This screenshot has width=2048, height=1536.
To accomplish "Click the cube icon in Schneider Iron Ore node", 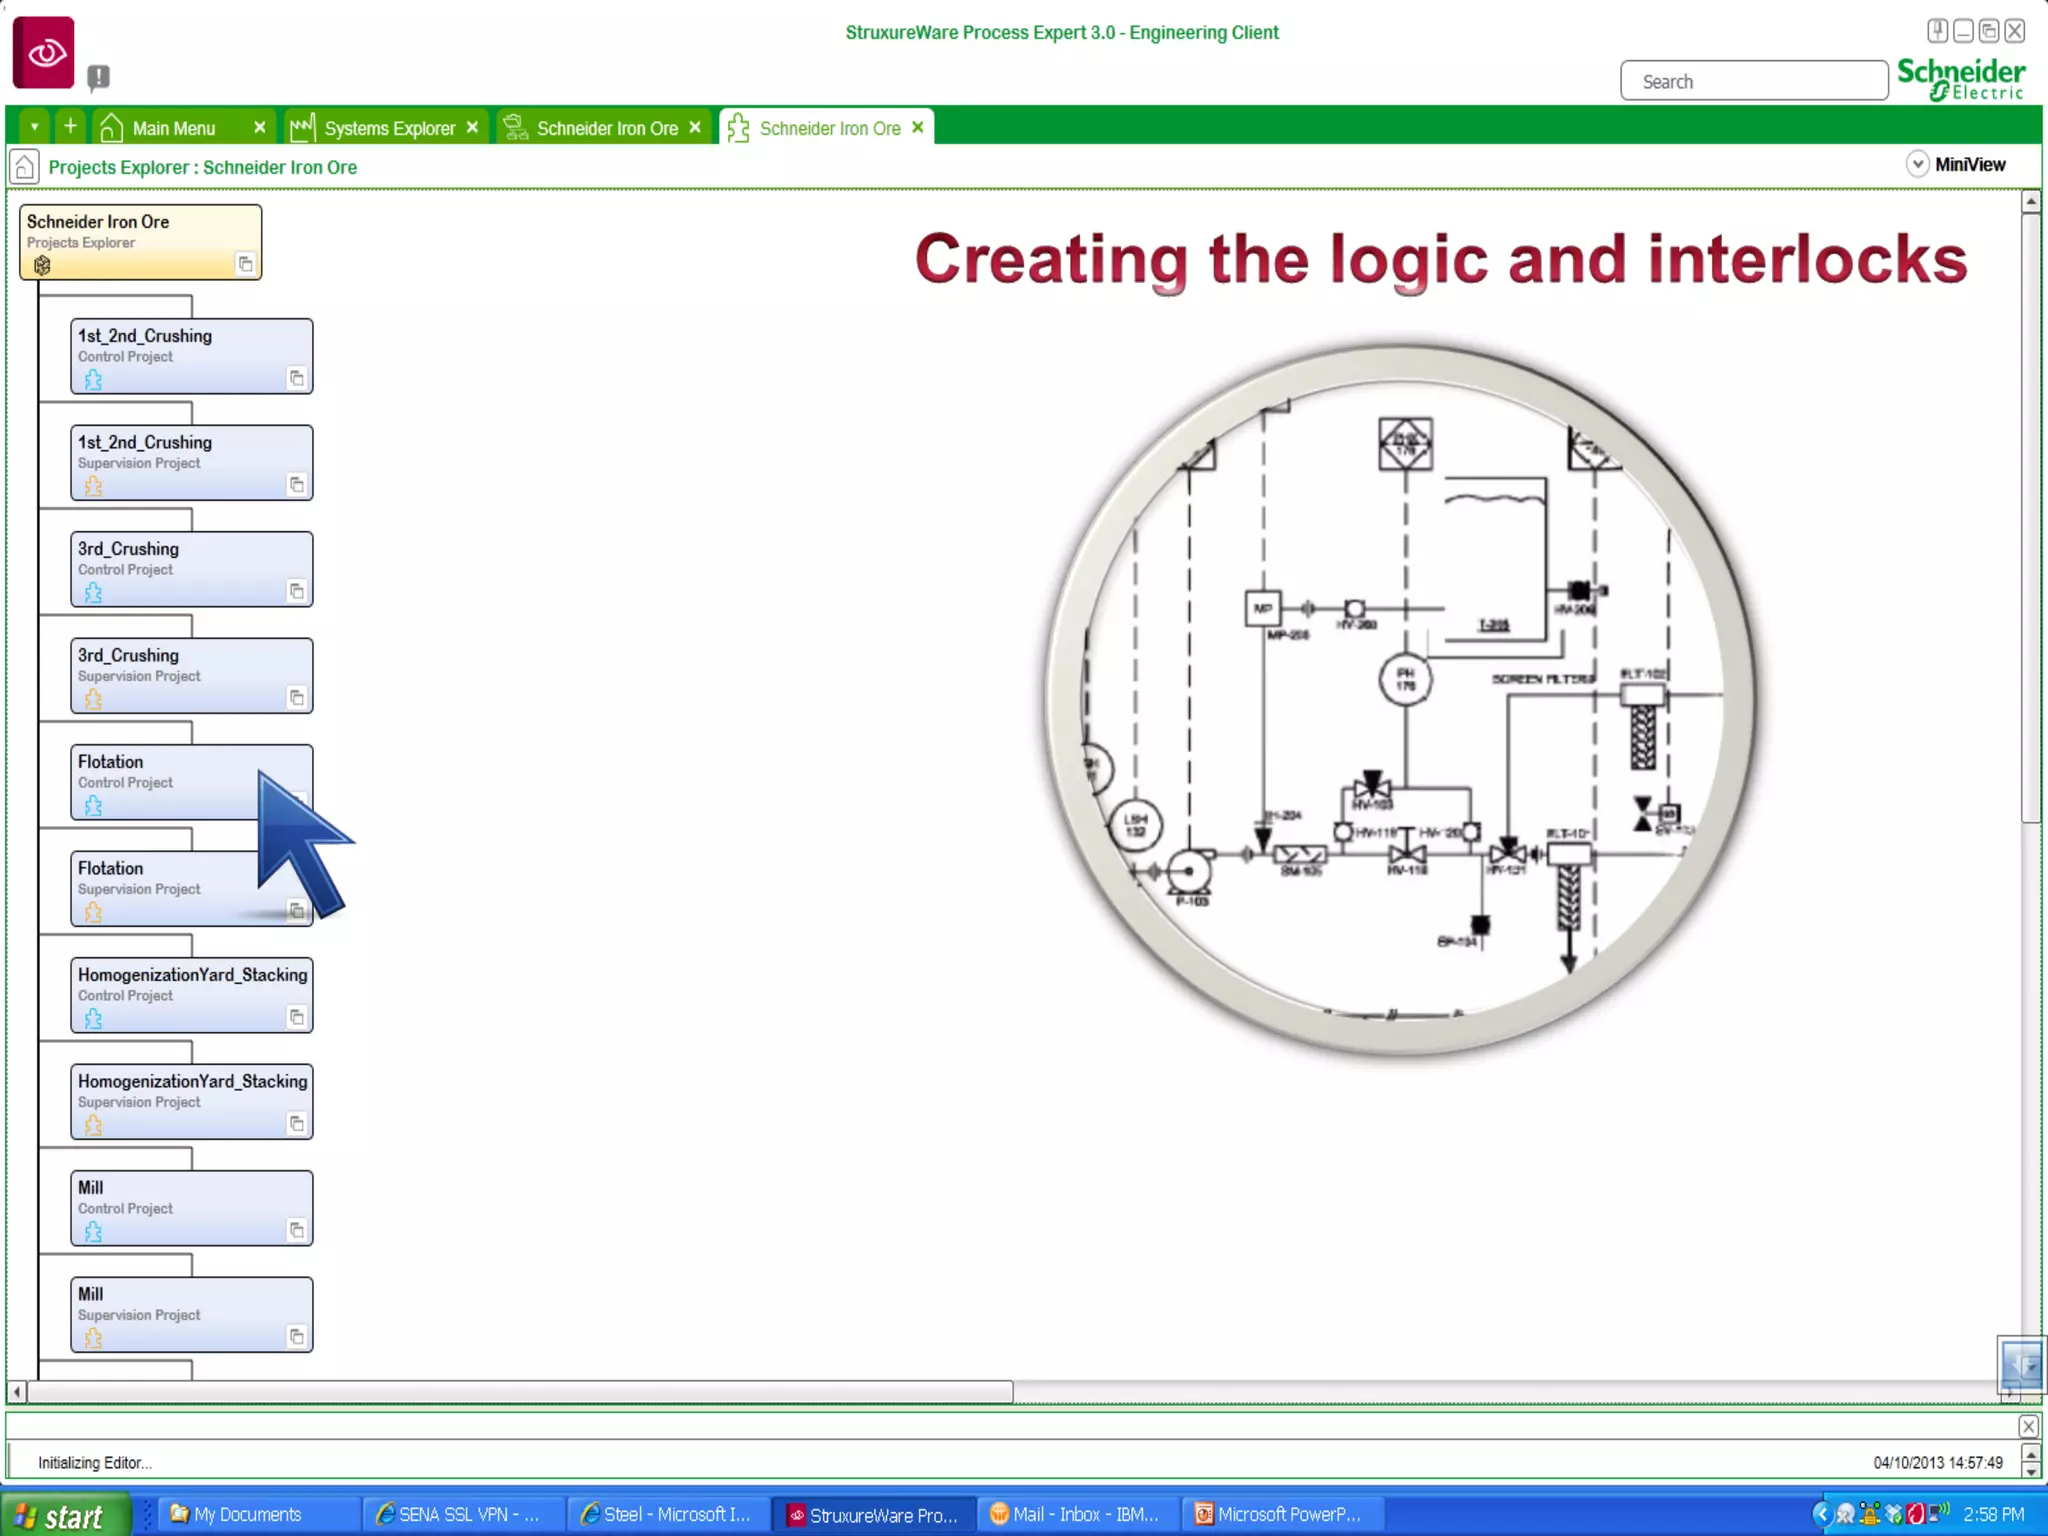I will coord(42,265).
